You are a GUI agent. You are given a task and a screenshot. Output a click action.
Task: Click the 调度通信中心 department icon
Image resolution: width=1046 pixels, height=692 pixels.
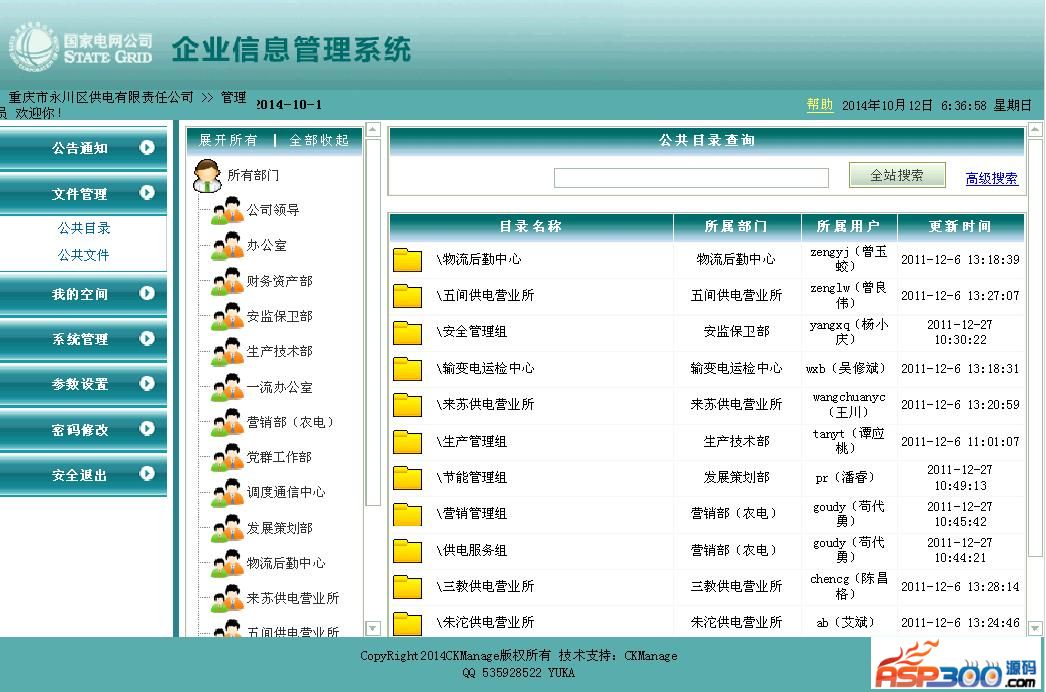227,492
